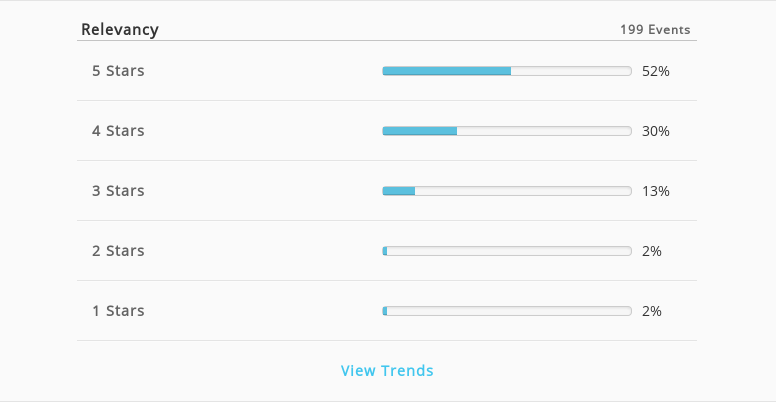776x402 pixels.
Task: Select the 5 Stars row label
Action: coord(118,71)
